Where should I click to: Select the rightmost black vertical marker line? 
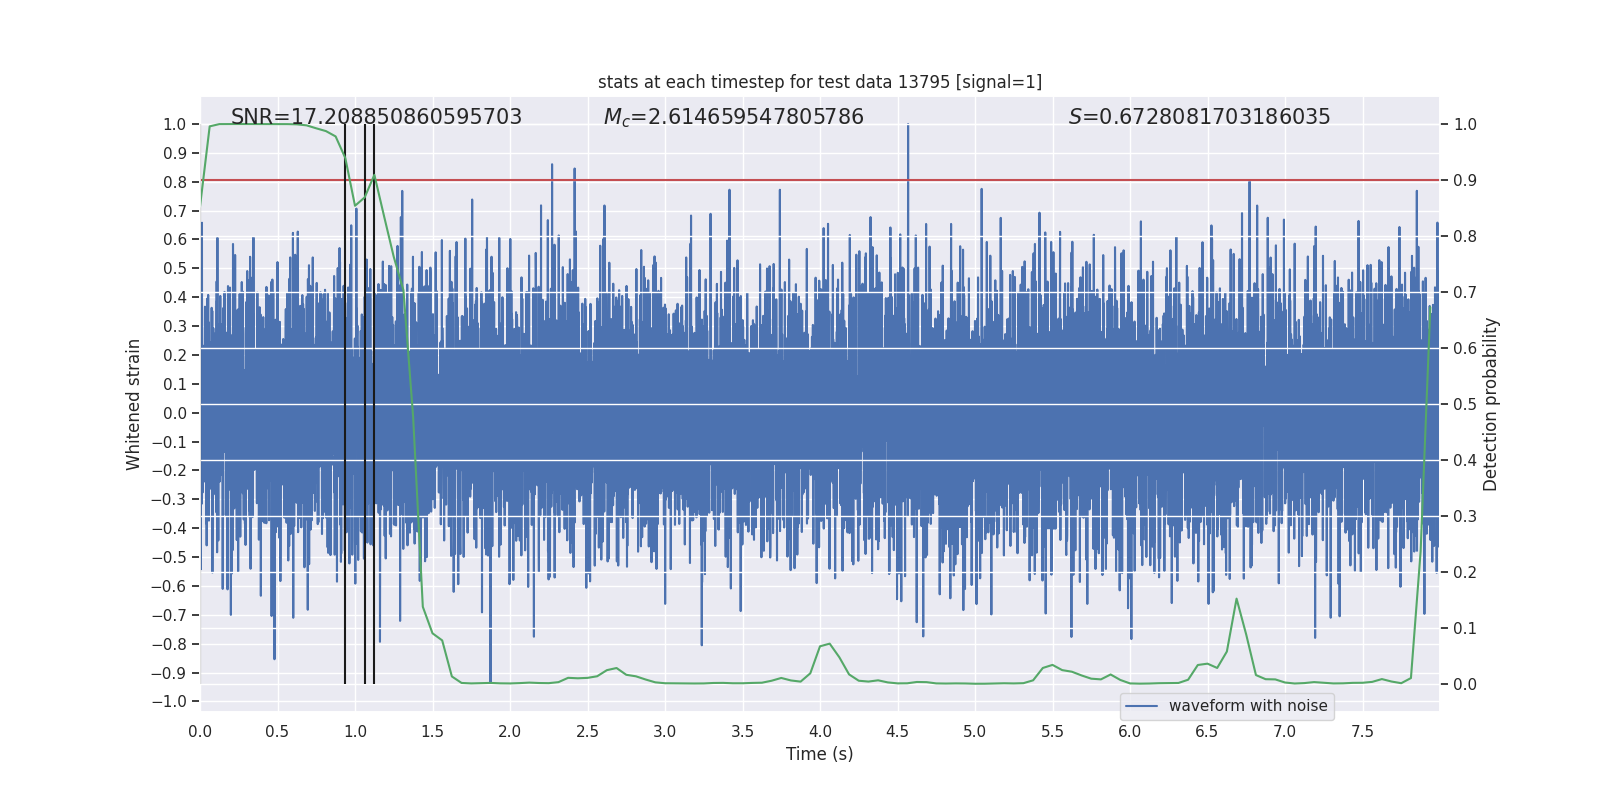point(374,400)
